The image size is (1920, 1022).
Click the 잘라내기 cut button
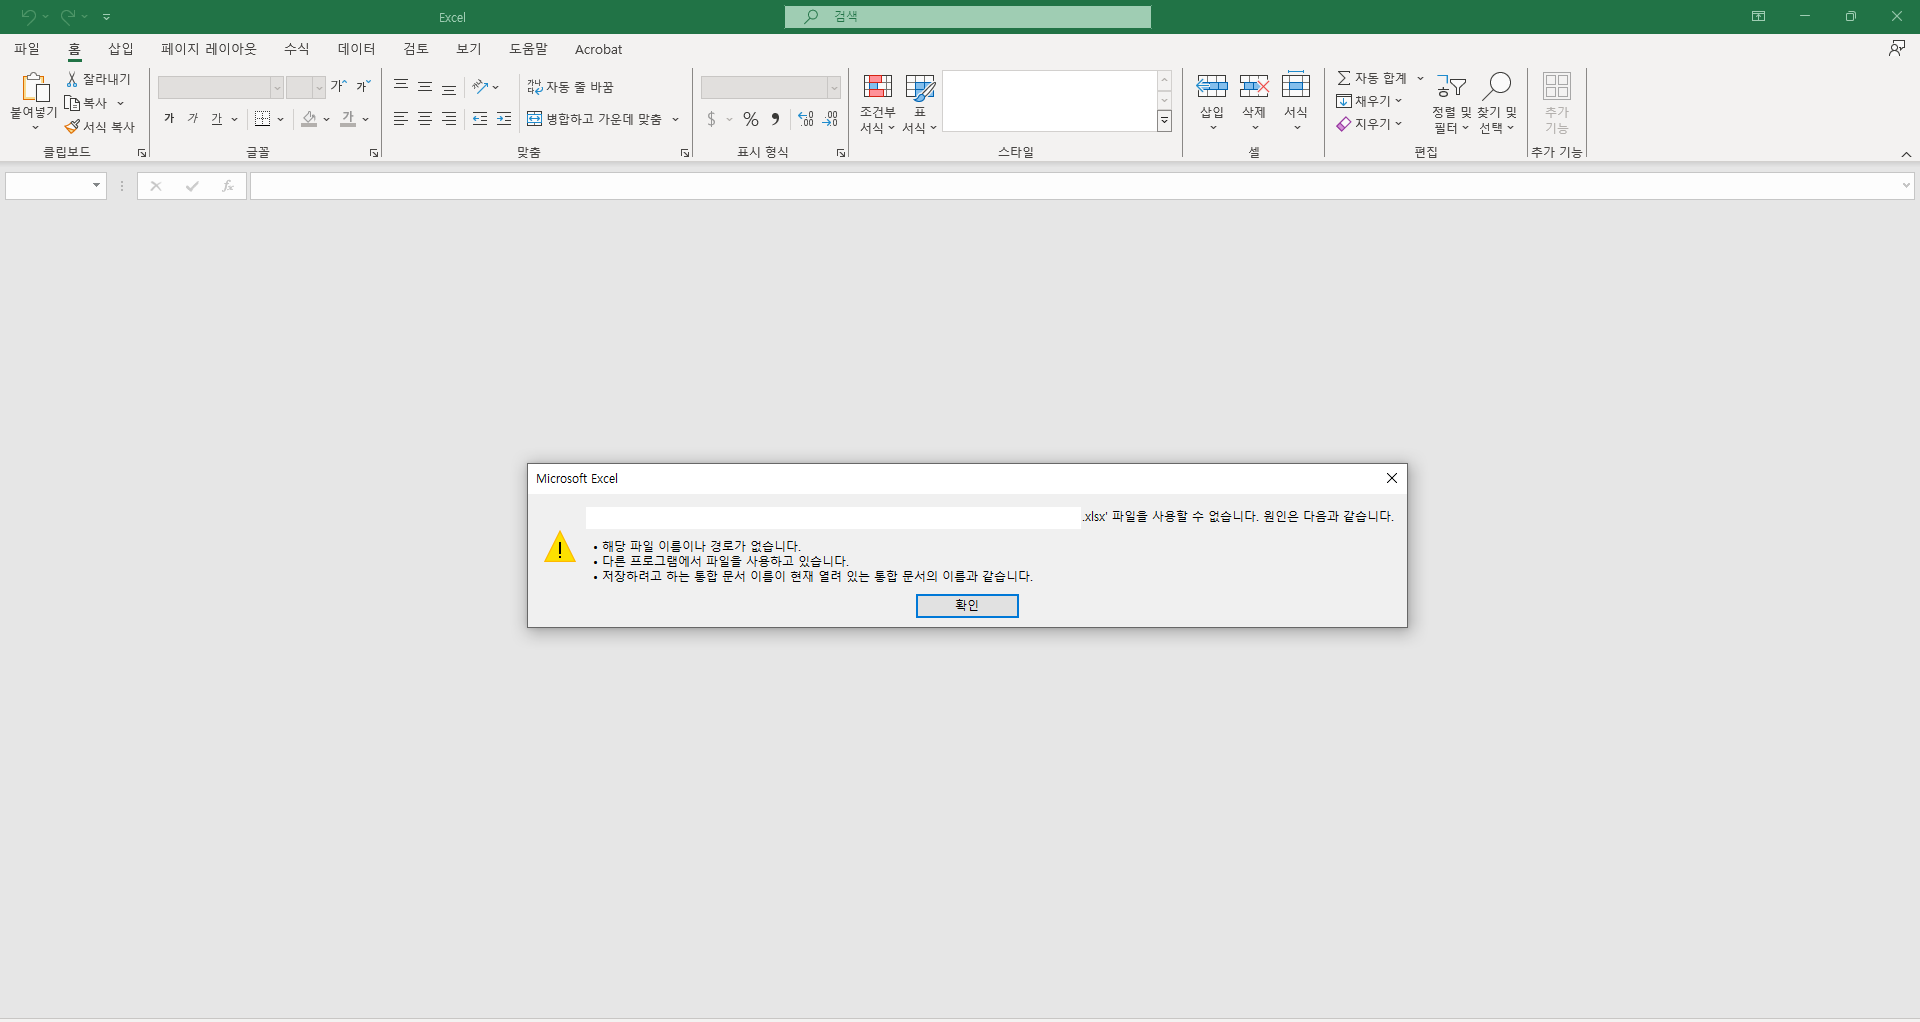click(99, 79)
